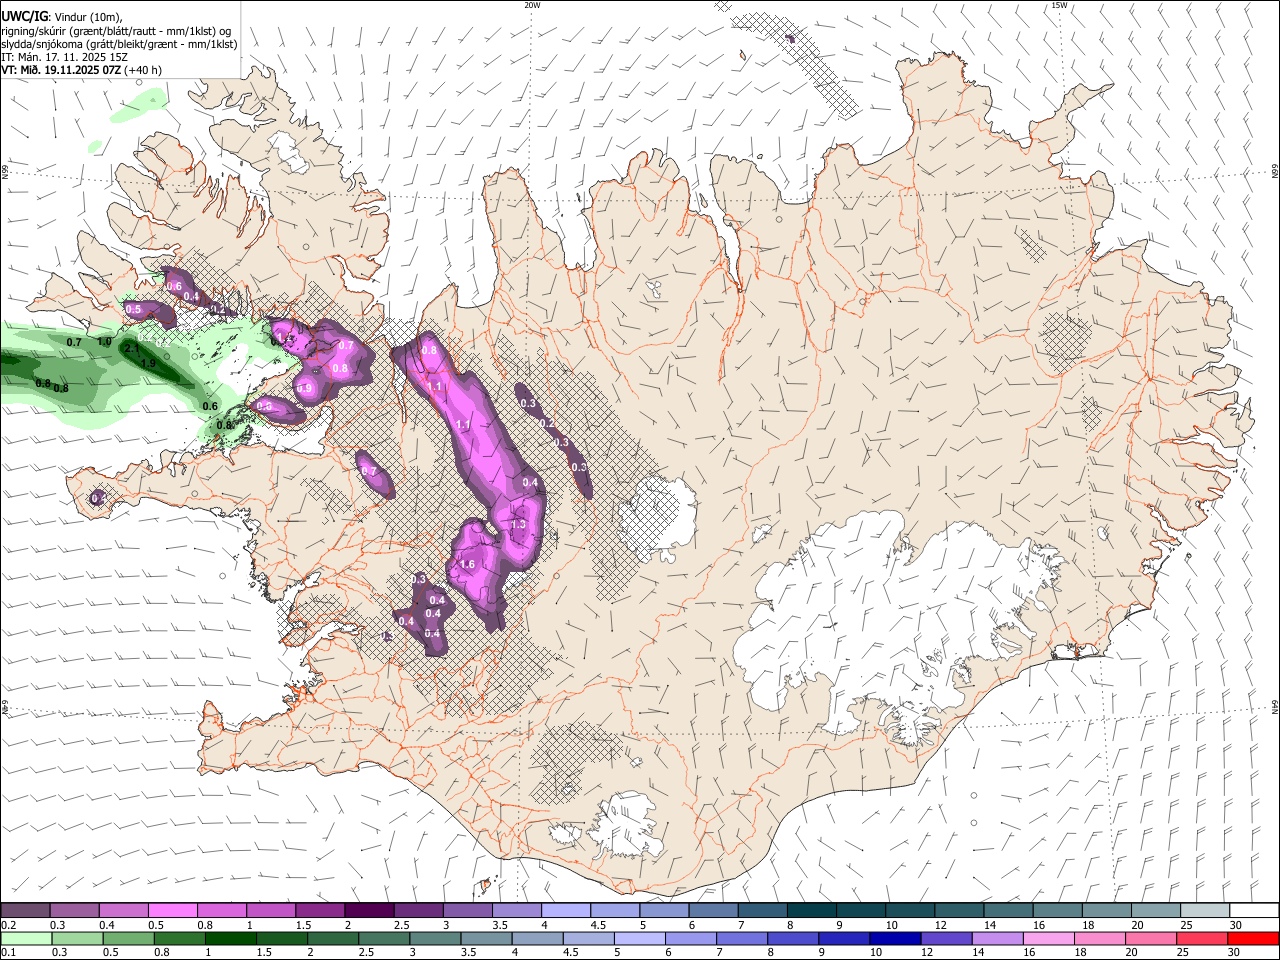Click the '20W' longitude label
This screenshot has width=1280, height=960.
tap(532, 5)
